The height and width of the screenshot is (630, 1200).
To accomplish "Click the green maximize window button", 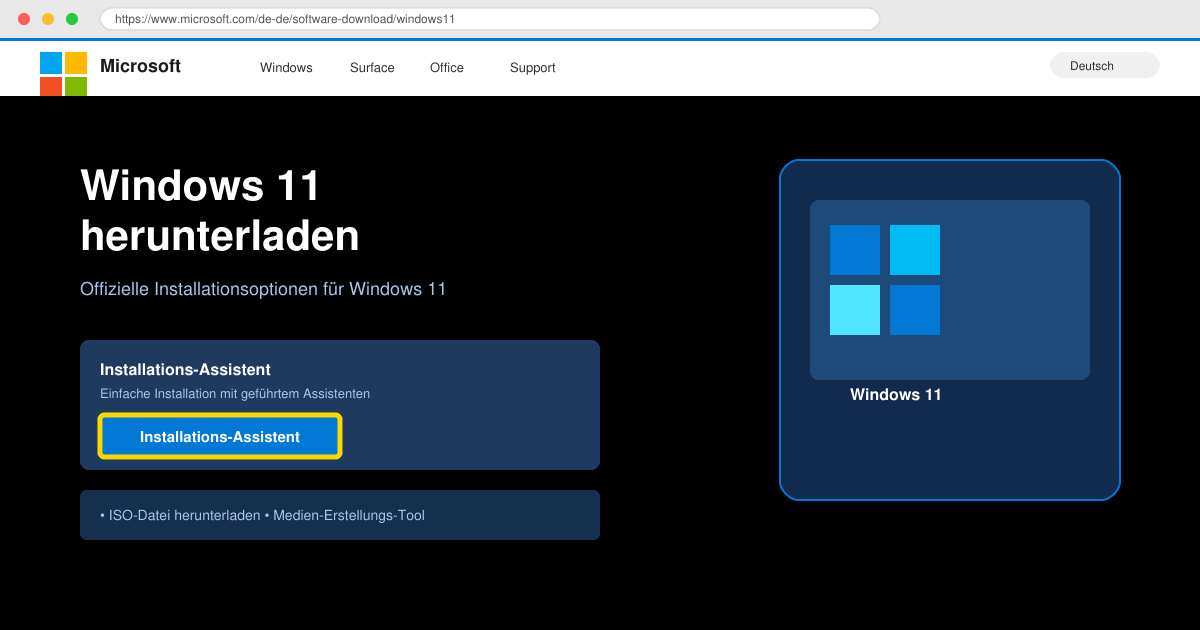I will pos(72,19).
